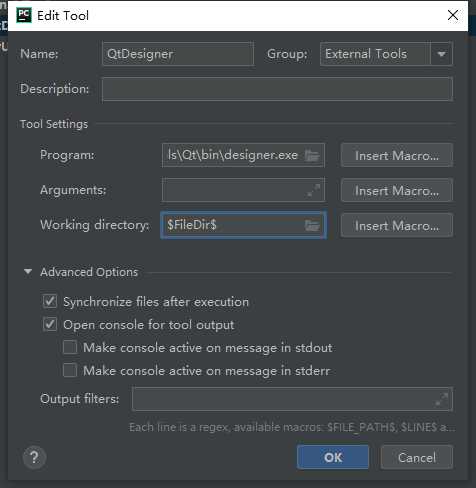Screen dimensions: 476x488
Task: Confirm changes with OK button
Action: pos(333,457)
